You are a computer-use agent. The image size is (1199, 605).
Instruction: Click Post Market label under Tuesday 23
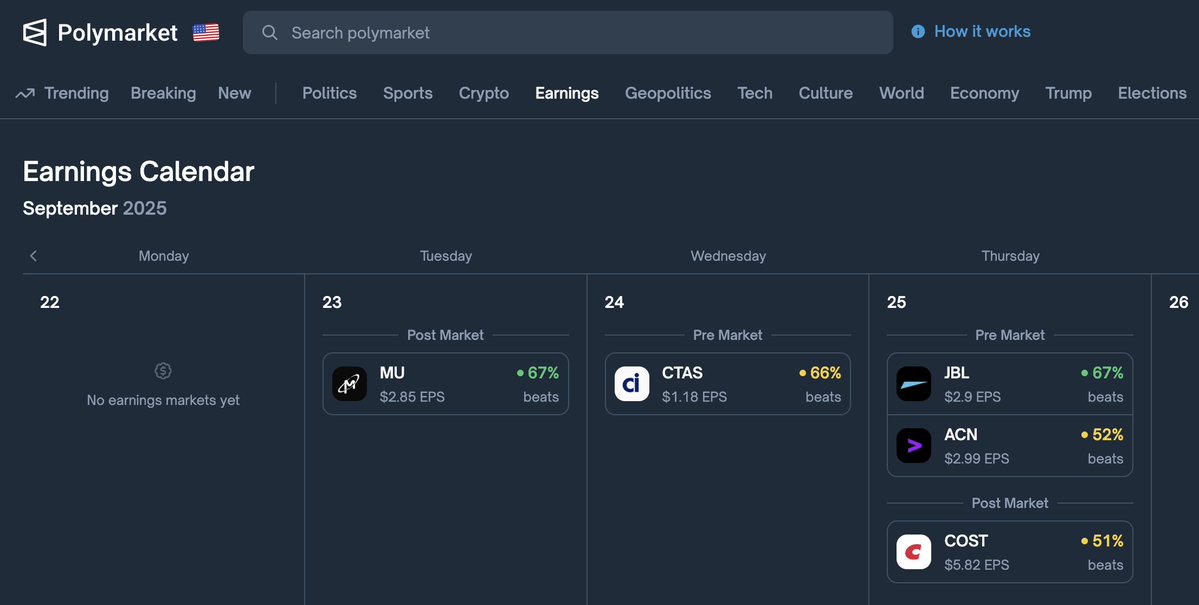tap(445, 335)
